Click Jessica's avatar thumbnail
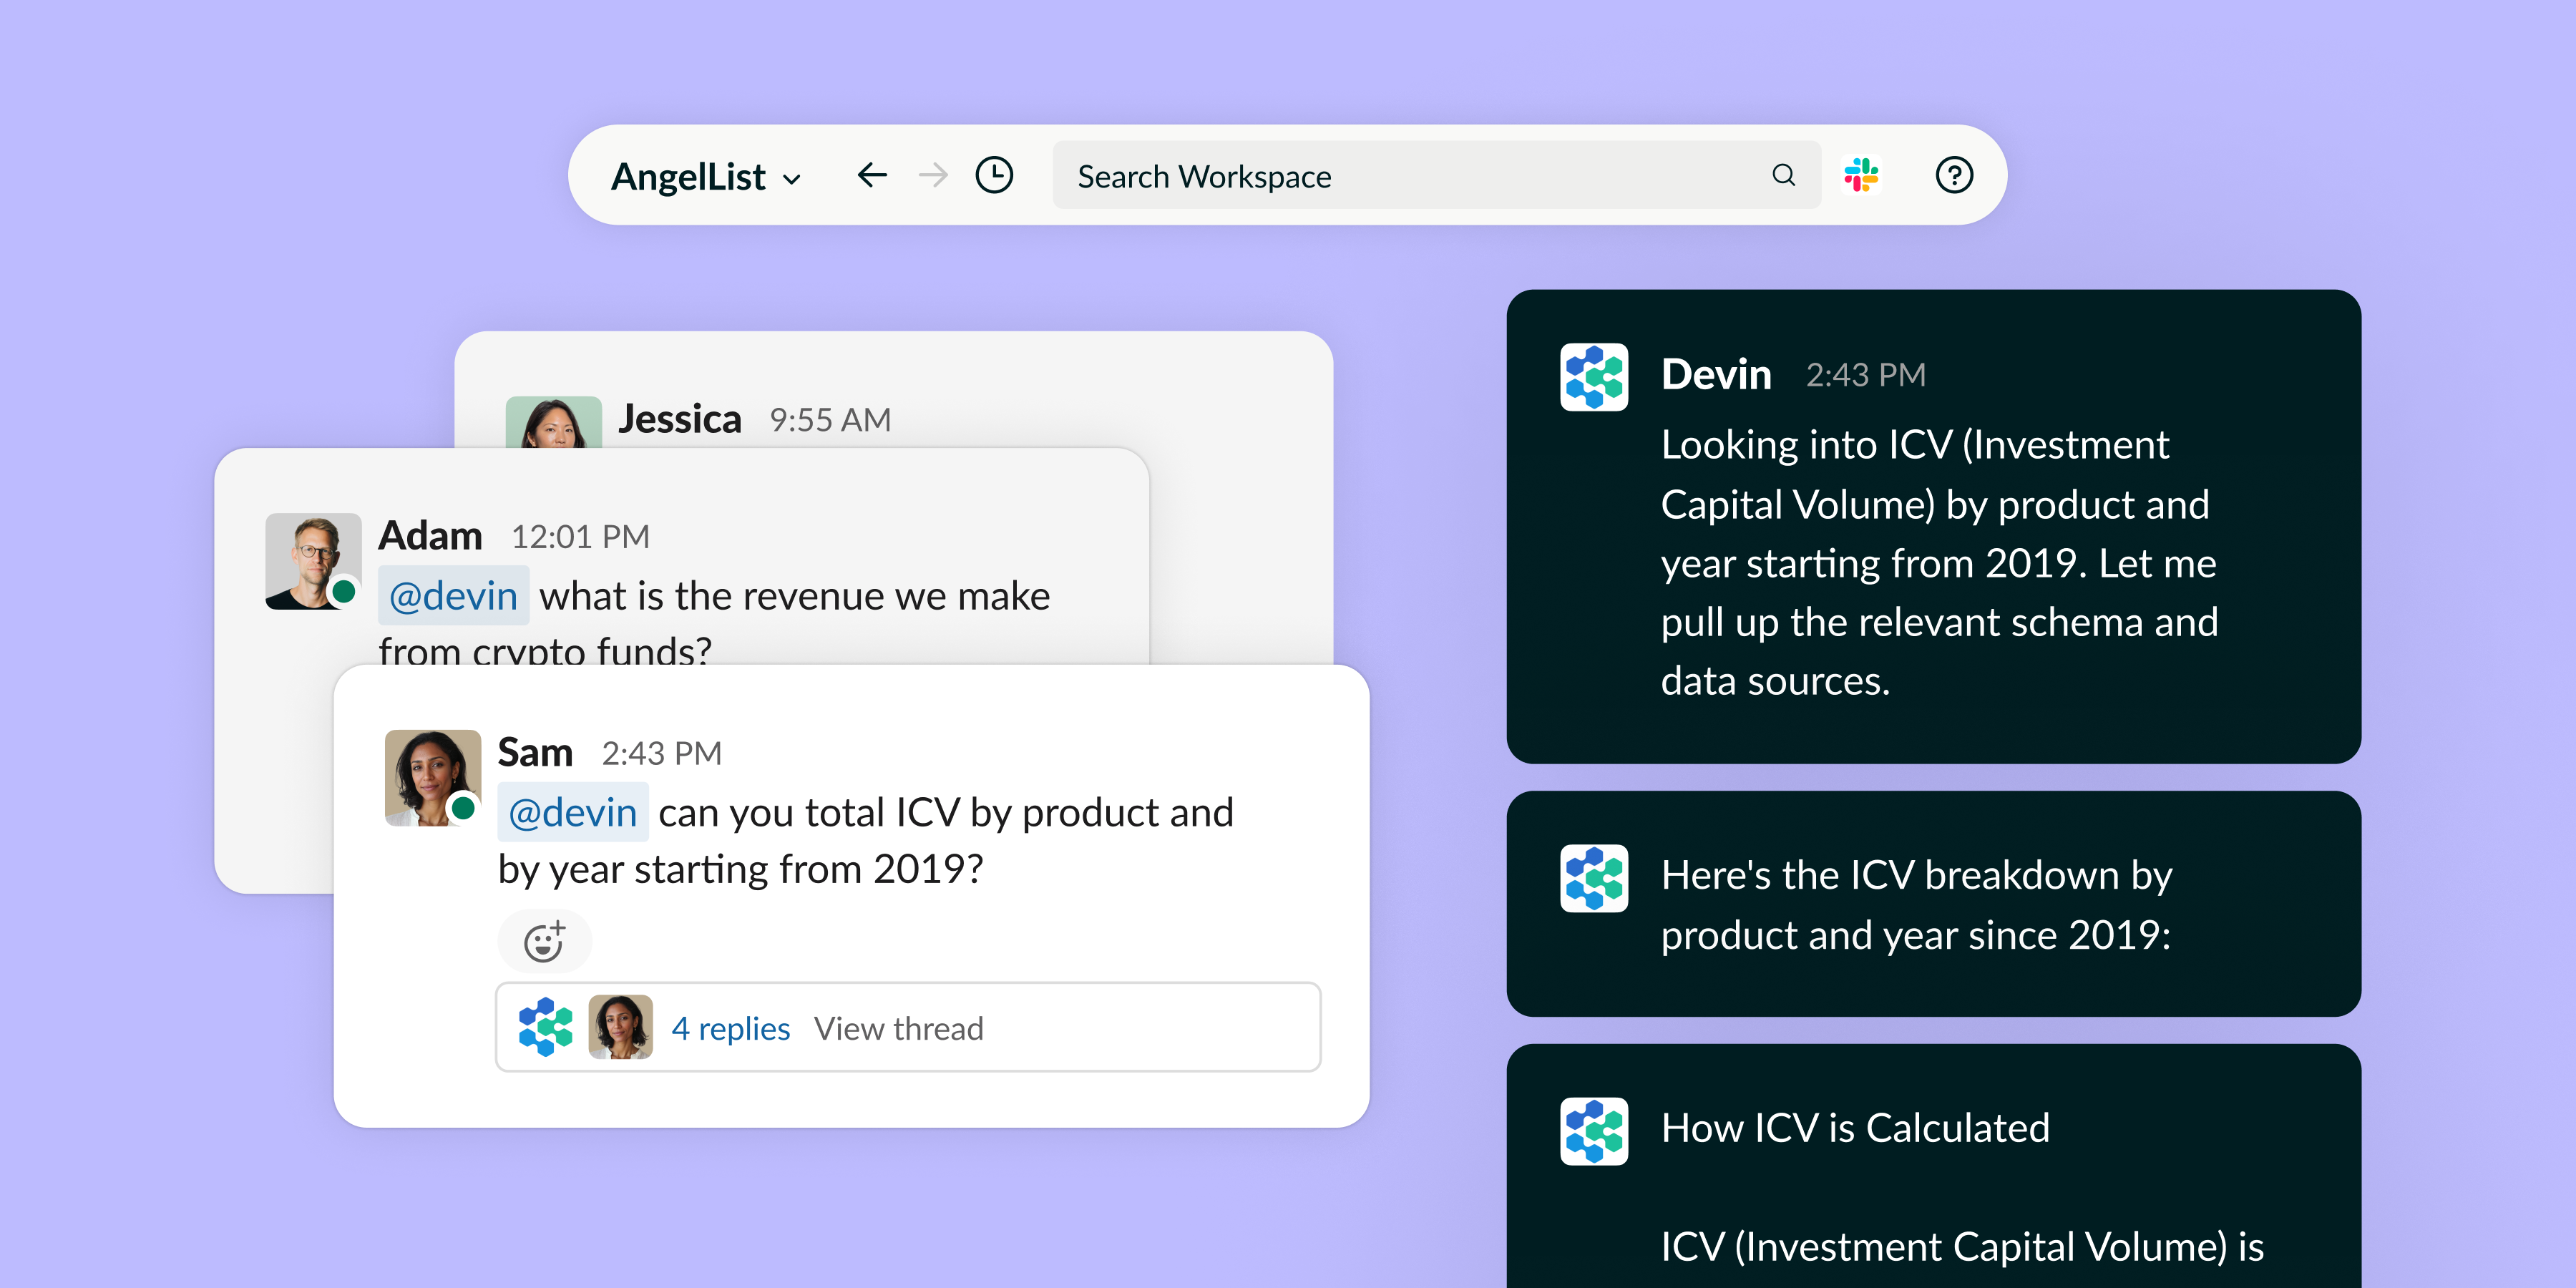The image size is (2576, 1288). [x=553, y=422]
